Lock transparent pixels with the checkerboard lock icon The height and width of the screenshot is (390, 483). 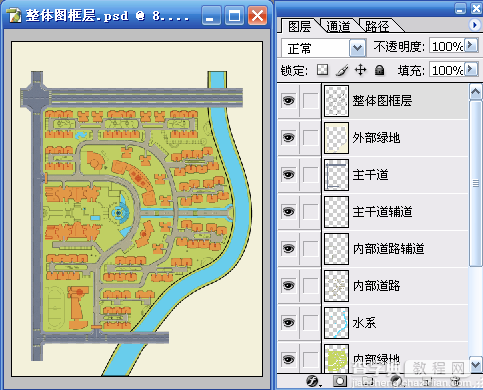322,70
